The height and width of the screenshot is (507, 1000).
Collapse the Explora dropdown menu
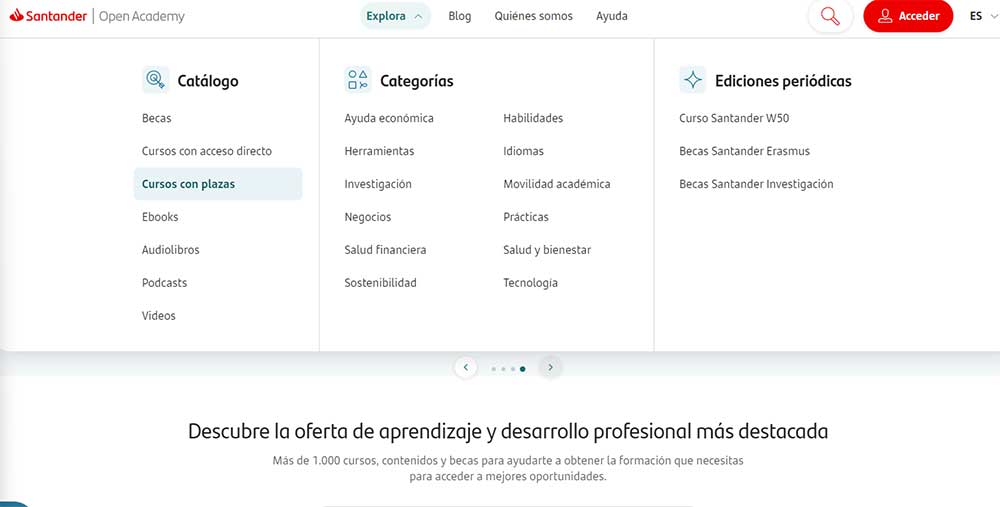click(395, 16)
